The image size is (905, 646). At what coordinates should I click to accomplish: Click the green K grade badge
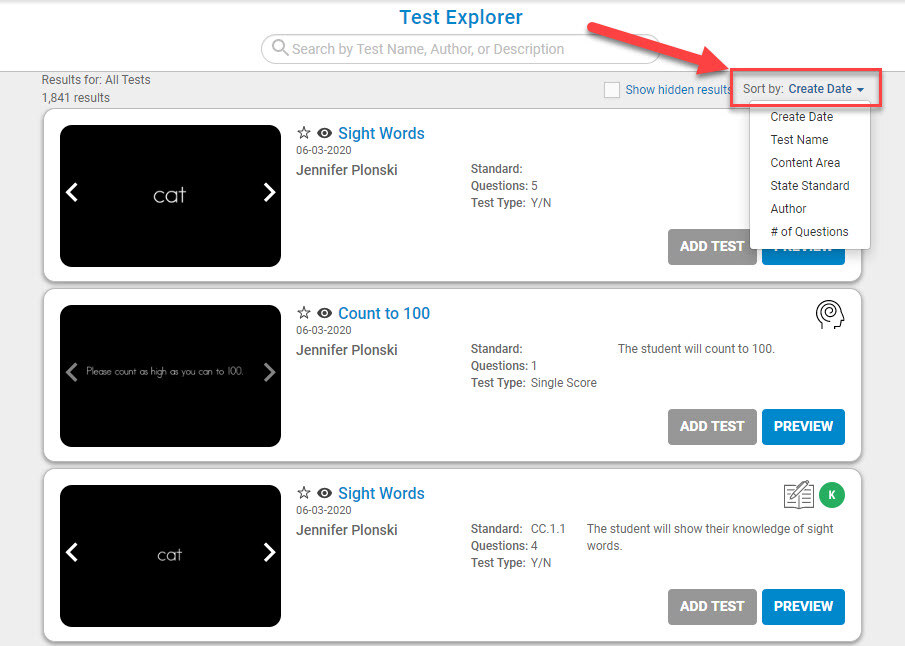tap(832, 495)
